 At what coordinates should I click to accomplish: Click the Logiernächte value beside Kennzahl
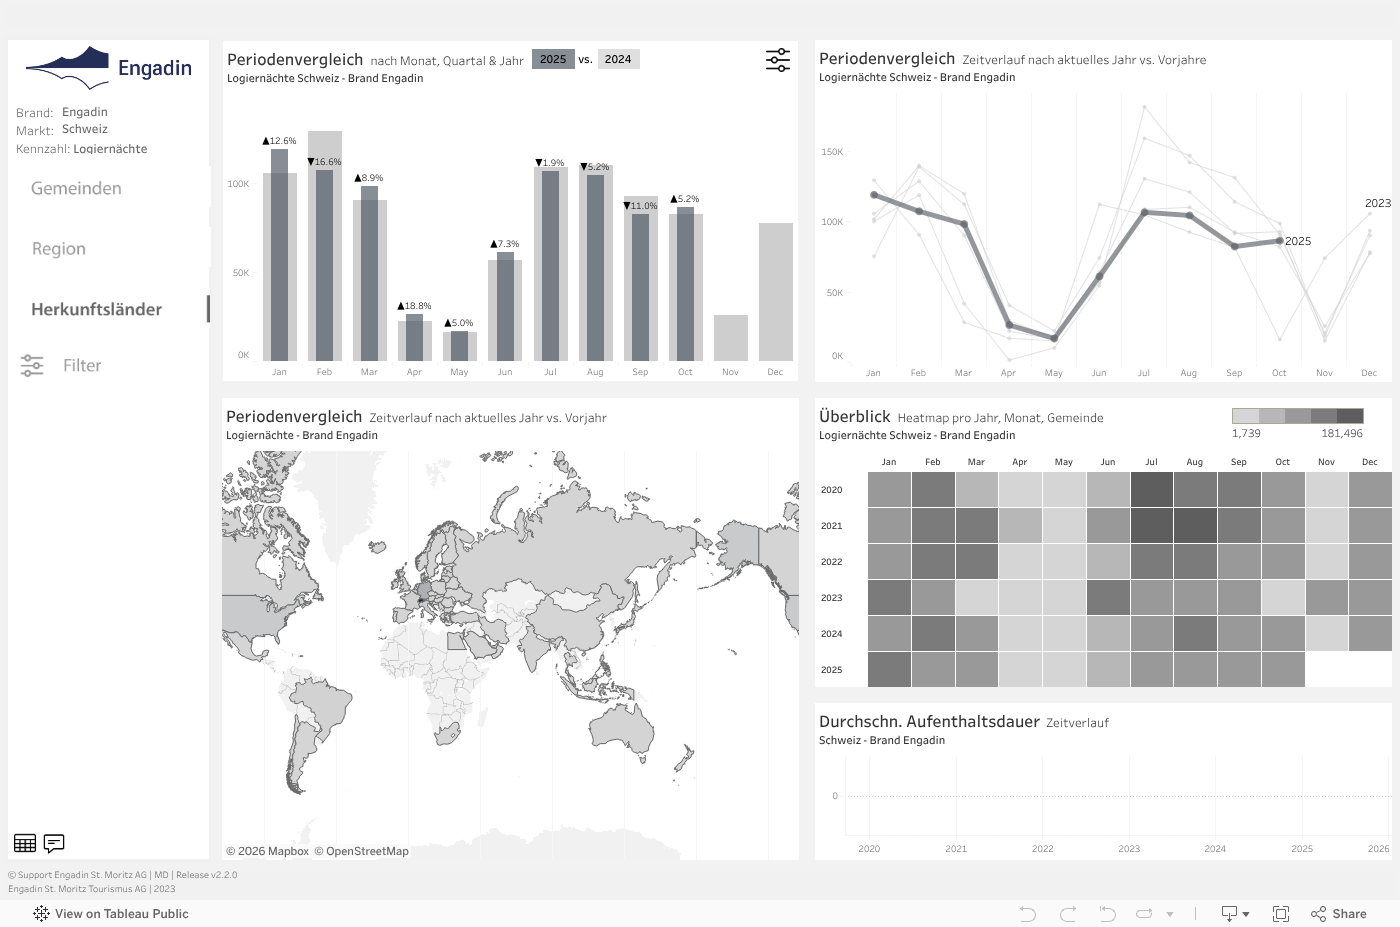[110, 149]
